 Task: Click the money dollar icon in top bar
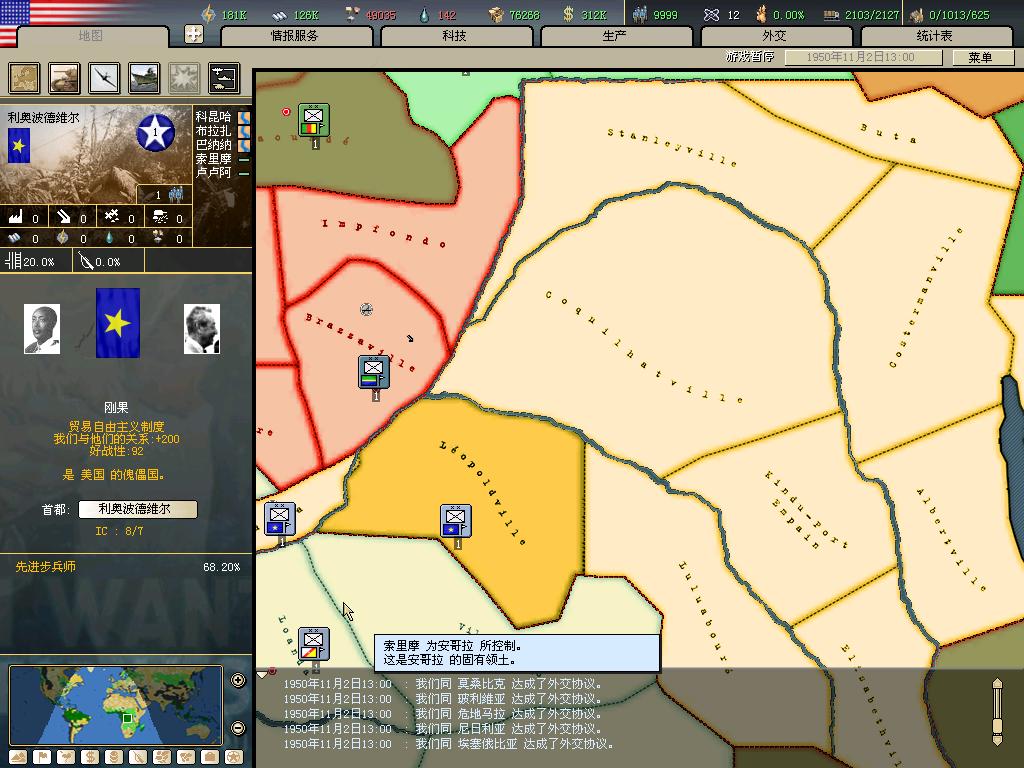(x=568, y=14)
